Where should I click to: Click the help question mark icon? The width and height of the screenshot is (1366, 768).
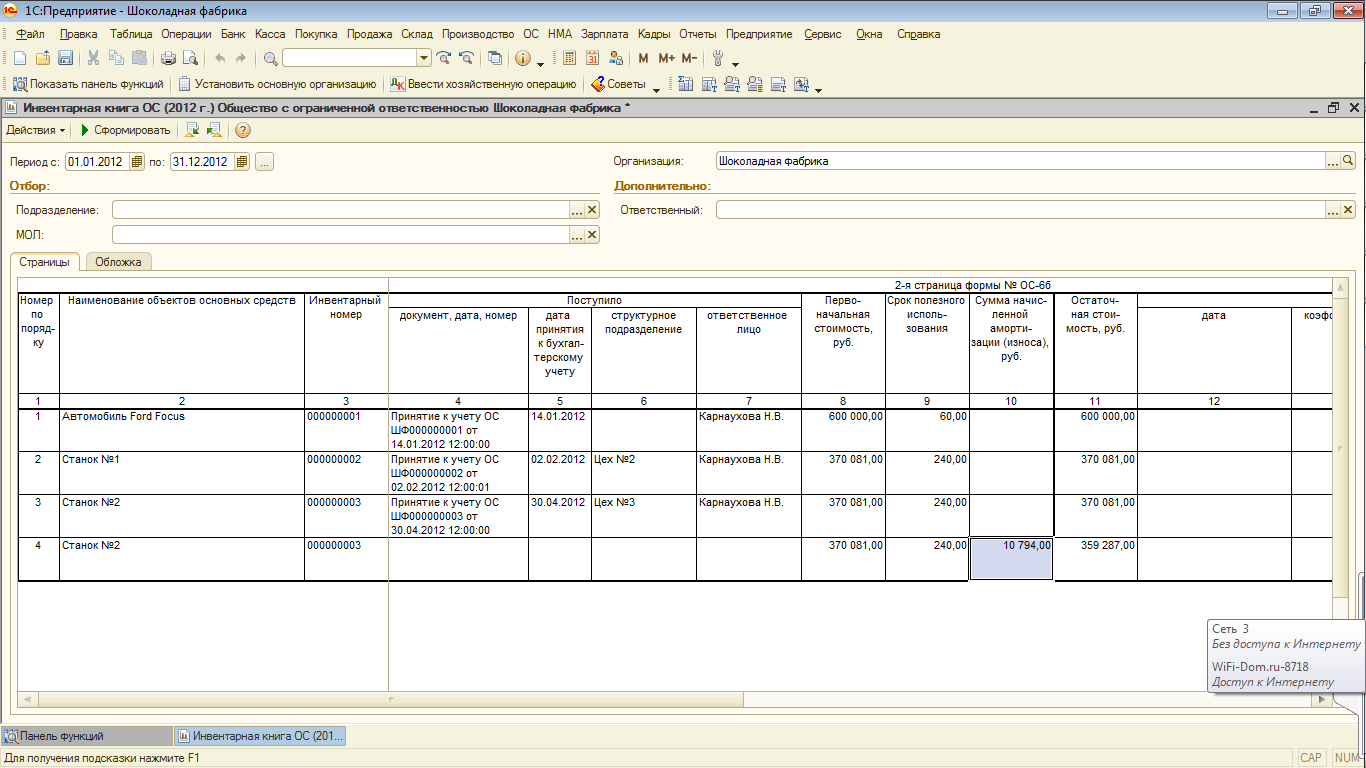click(243, 130)
